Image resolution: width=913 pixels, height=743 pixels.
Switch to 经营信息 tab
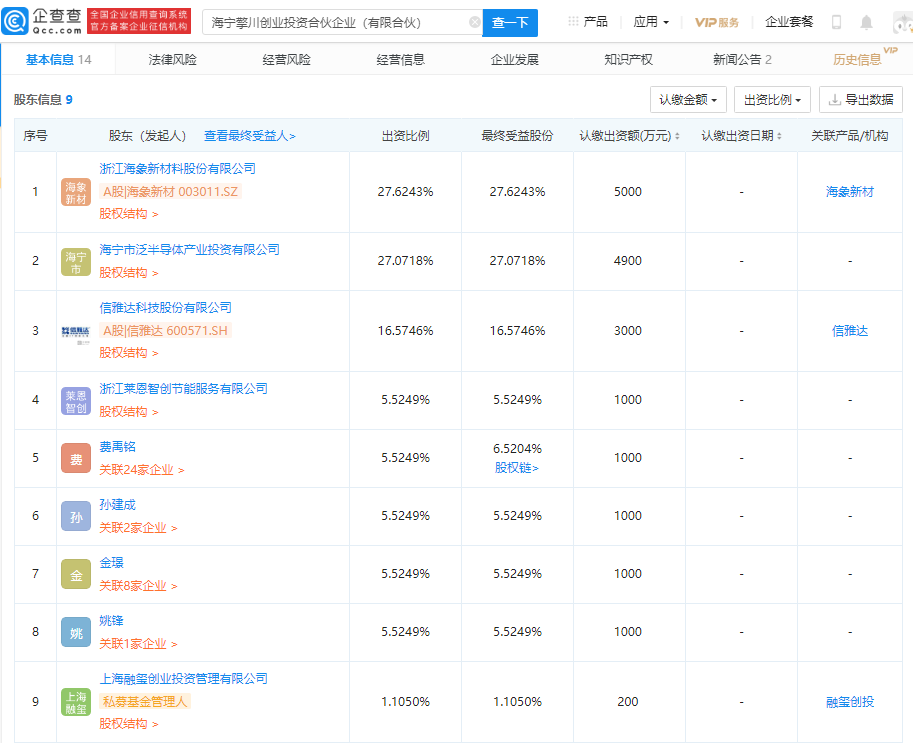point(401,59)
